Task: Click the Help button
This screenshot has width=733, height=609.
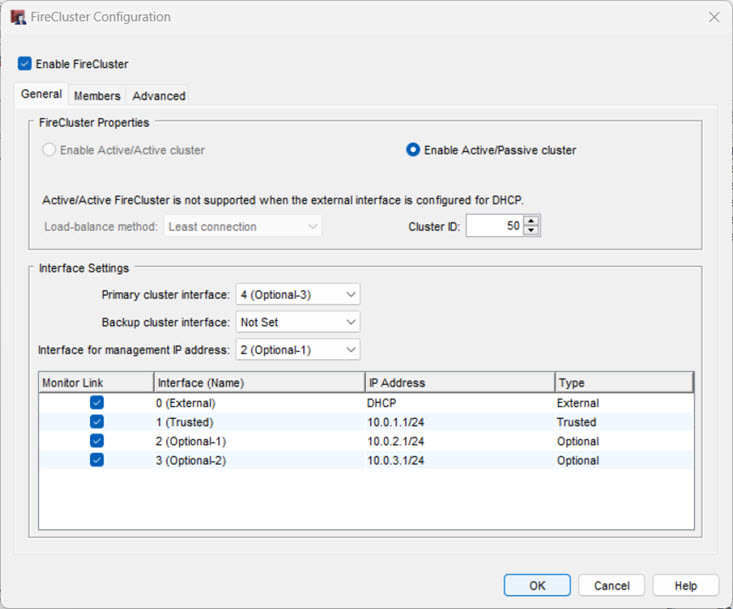Action: click(x=685, y=585)
